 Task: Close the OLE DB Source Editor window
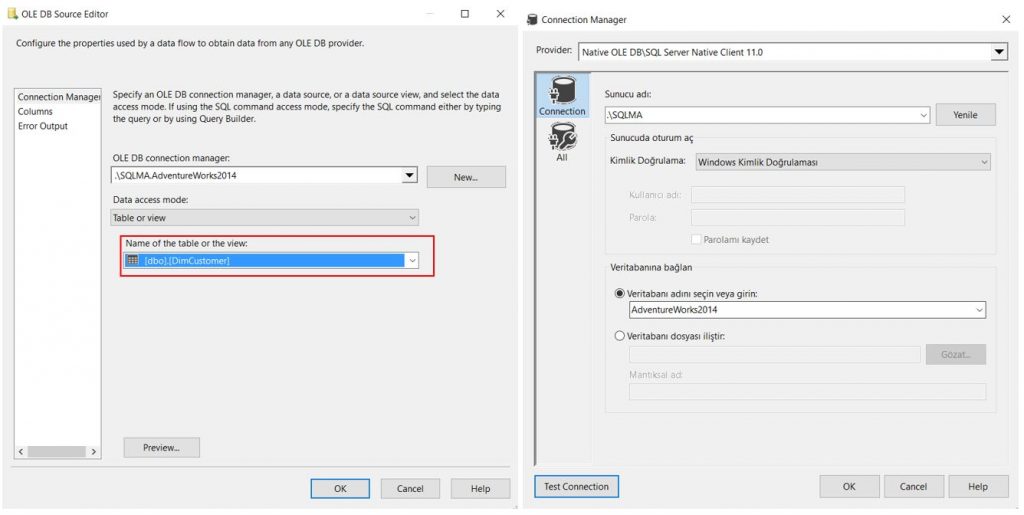click(x=500, y=14)
